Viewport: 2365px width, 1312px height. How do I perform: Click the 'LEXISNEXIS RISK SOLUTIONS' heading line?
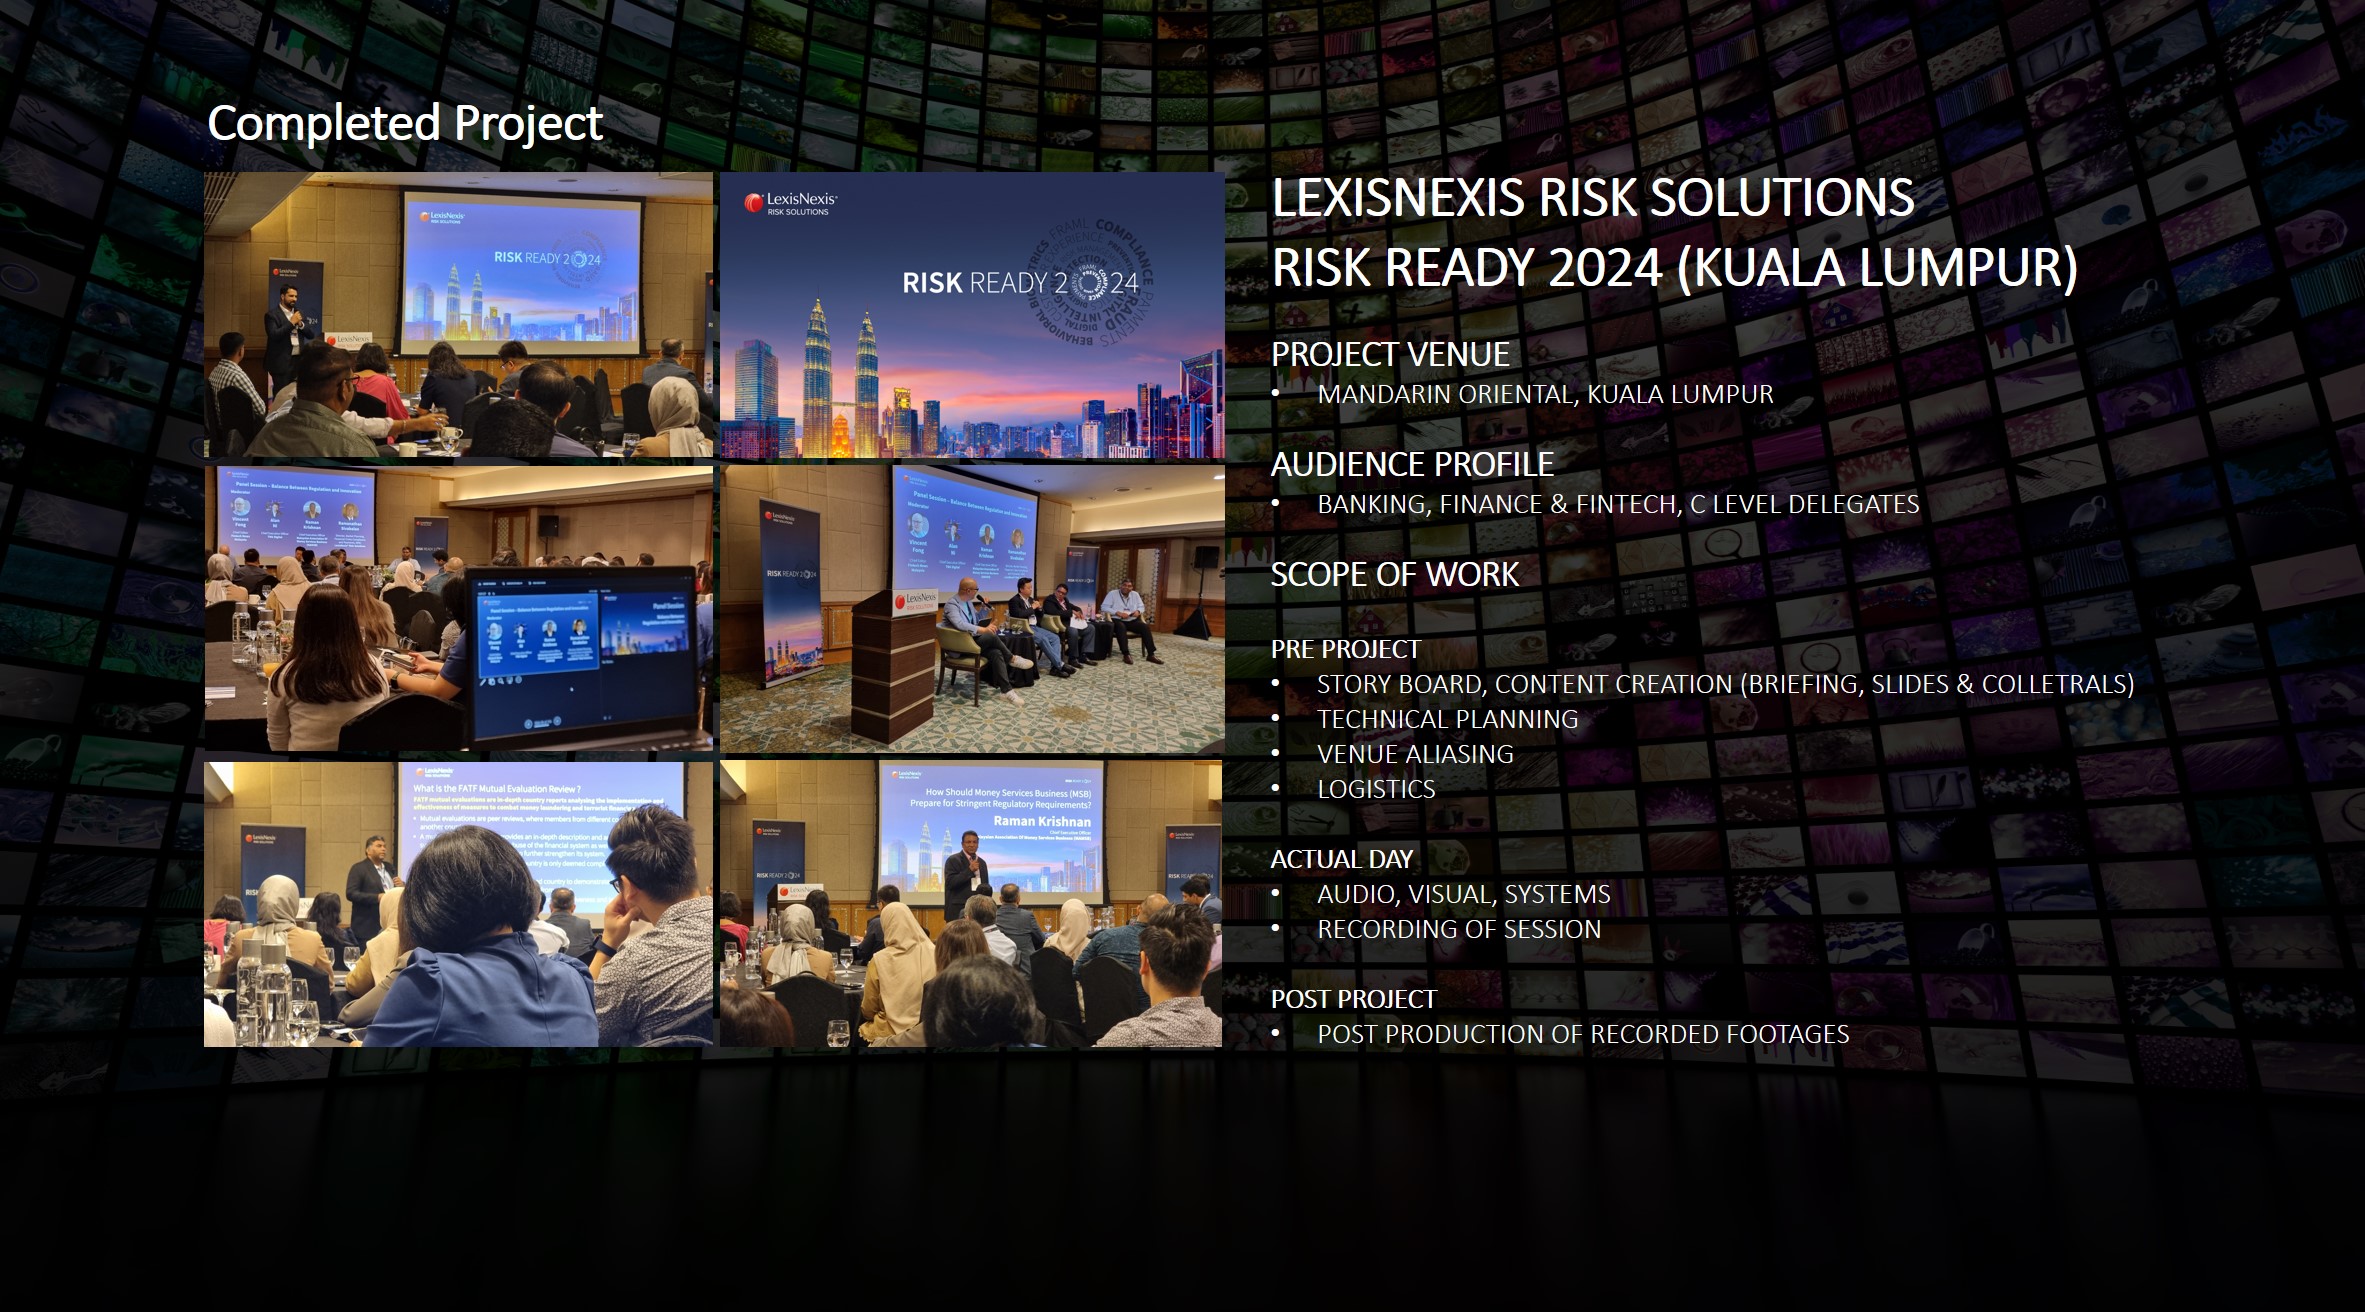(x=1593, y=198)
